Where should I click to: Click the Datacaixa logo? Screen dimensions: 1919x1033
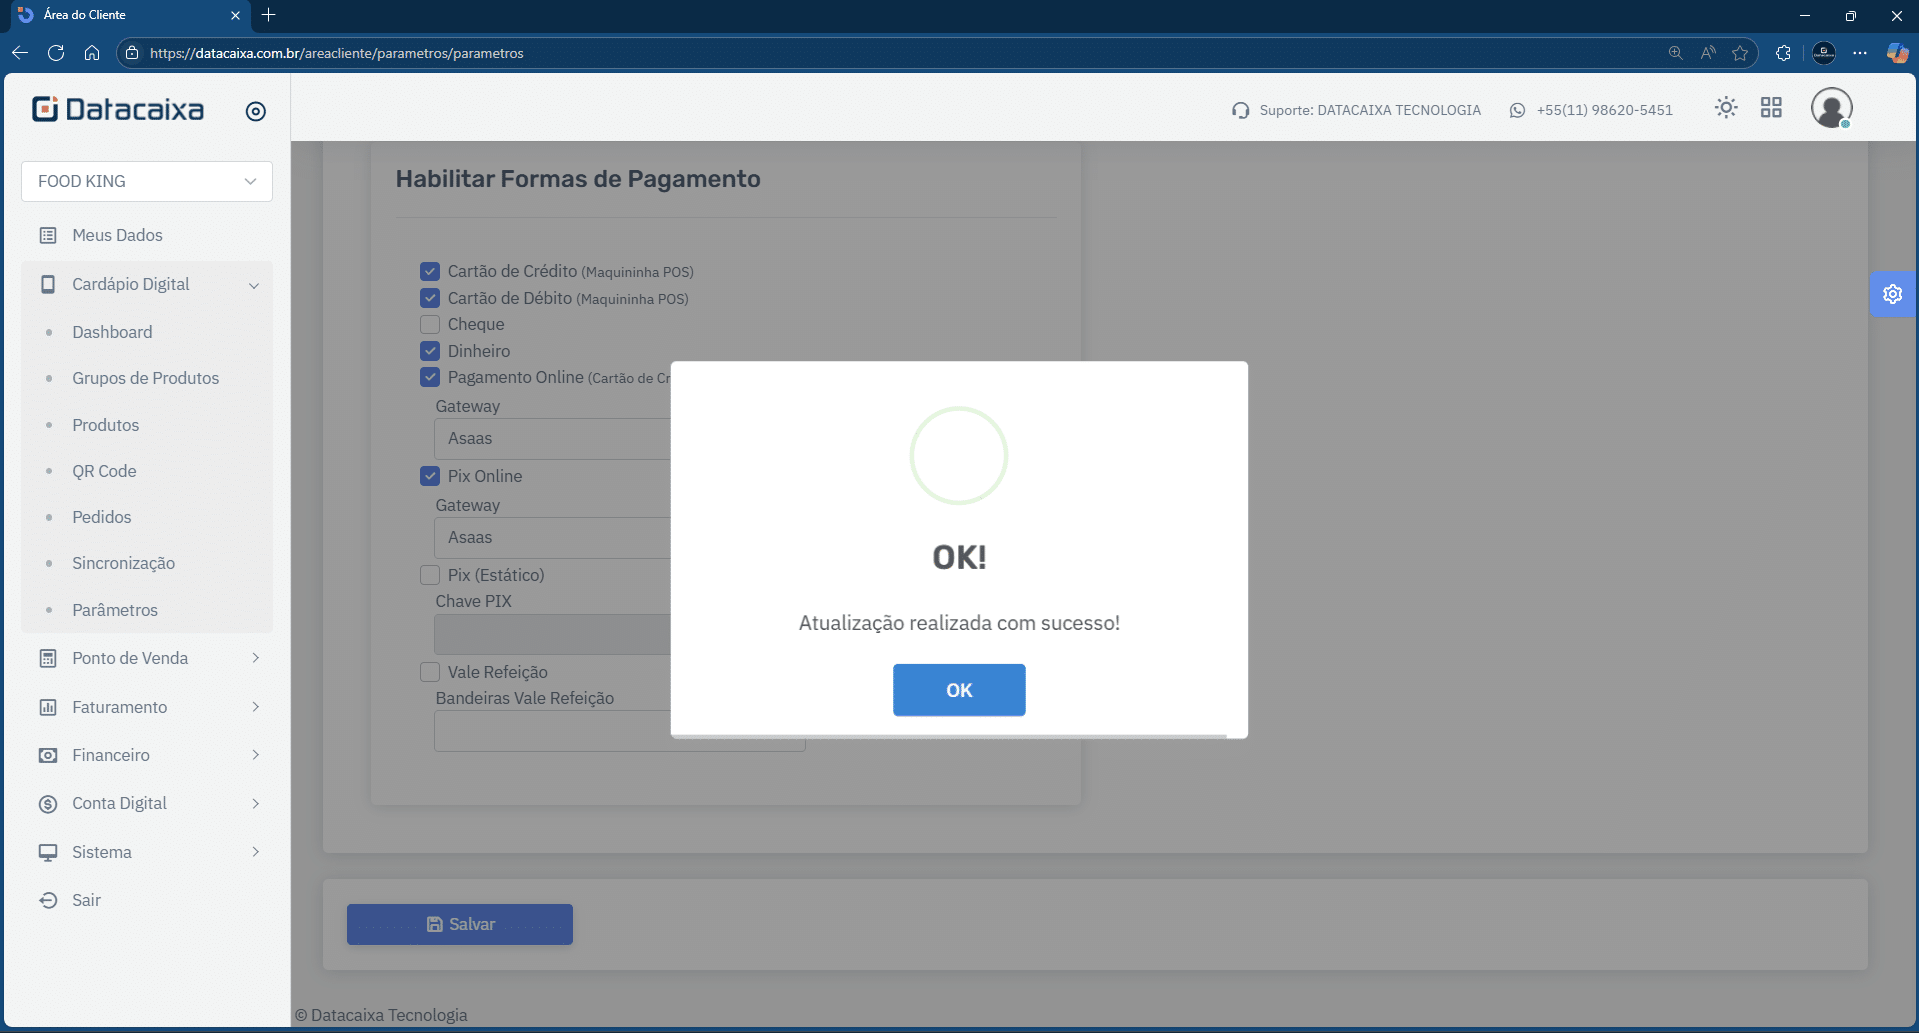coord(118,109)
